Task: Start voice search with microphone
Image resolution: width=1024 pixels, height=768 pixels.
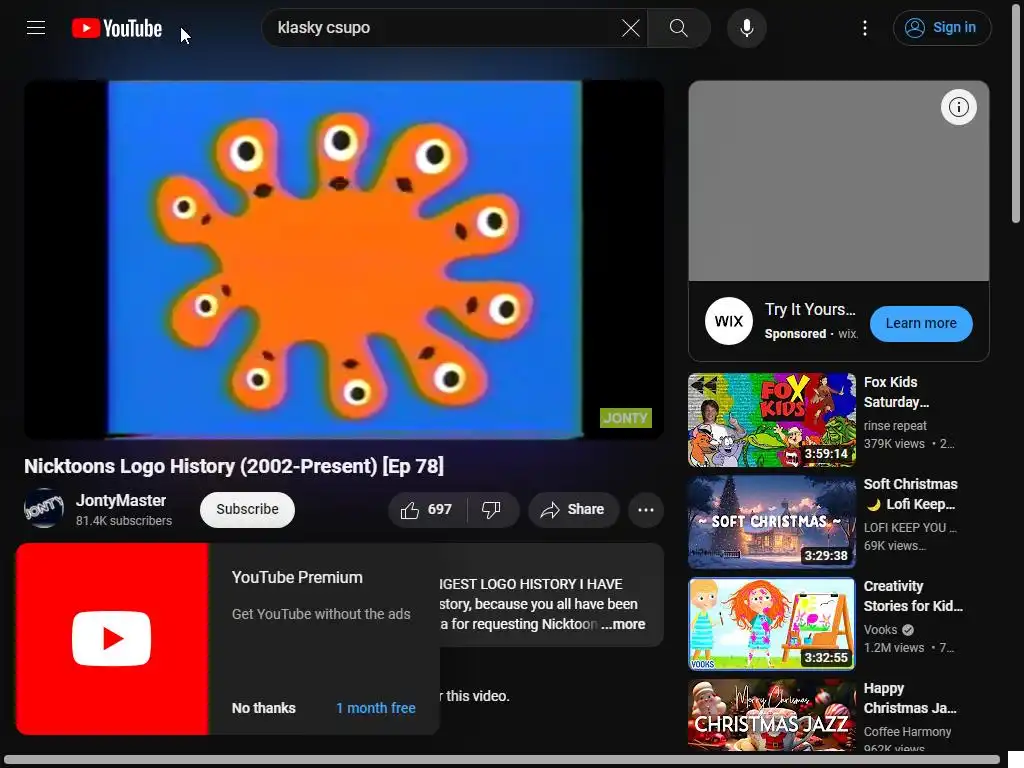Action: pos(746,28)
